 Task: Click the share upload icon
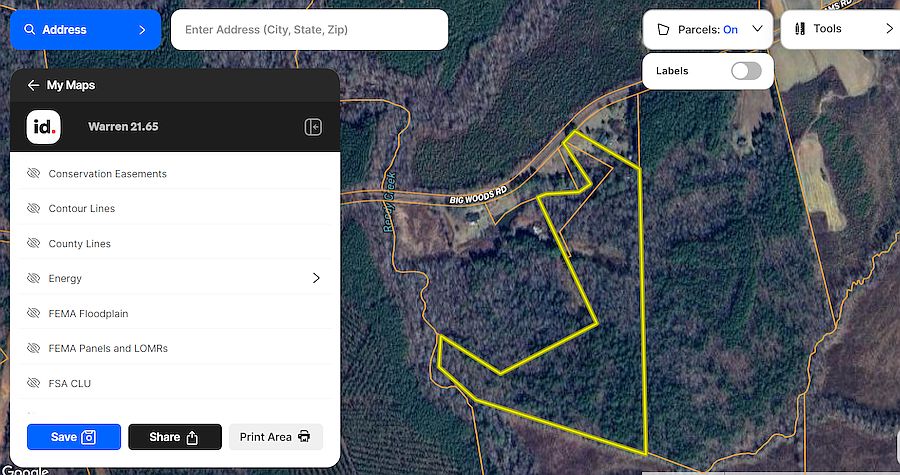(192, 438)
